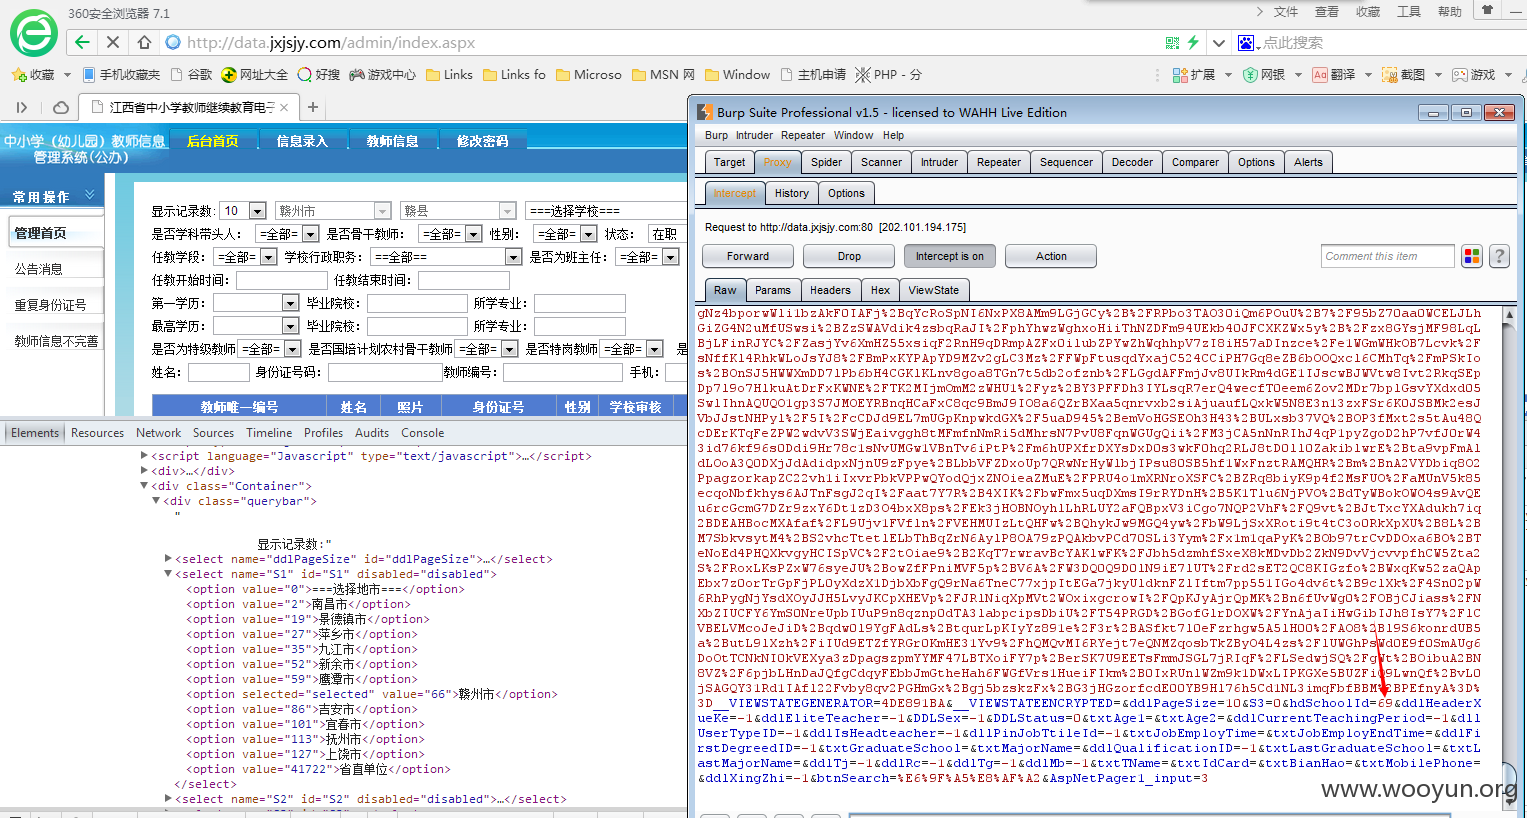Open the browser 工具 tools menu
Image resolution: width=1527 pixels, height=818 pixels.
click(1408, 12)
